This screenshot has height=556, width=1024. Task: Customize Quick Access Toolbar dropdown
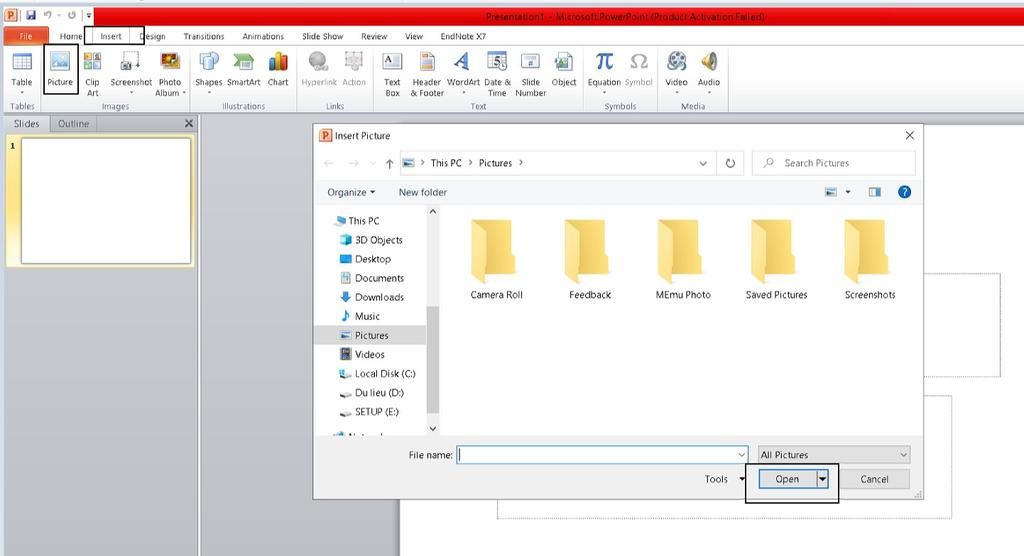pyautogui.click(x=89, y=15)
